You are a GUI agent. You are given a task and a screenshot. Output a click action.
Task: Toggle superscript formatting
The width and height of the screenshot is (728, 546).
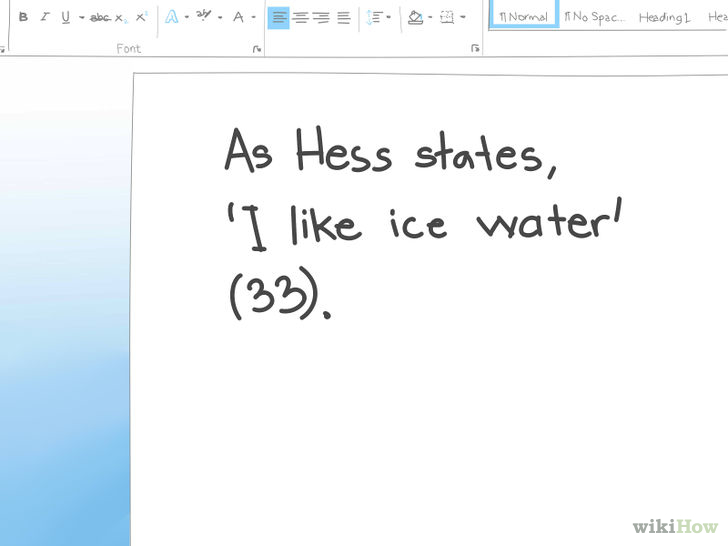[141, 17]
